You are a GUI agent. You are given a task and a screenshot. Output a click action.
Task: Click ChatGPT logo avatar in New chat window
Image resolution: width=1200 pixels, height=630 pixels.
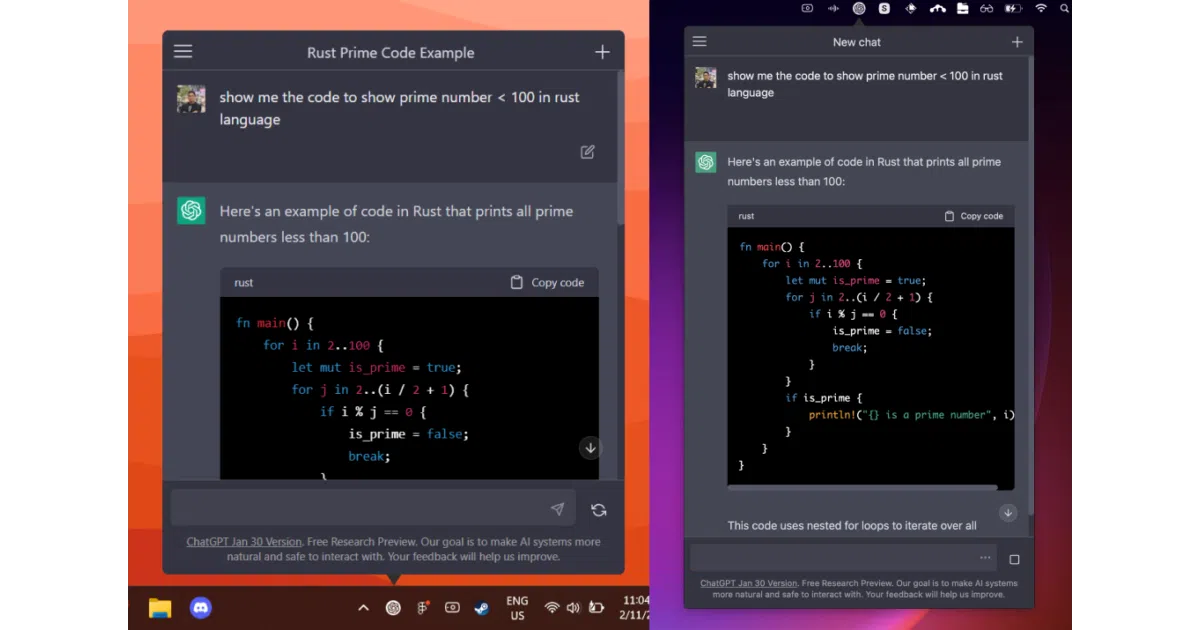pyautogui.click(x=706, y=162)
